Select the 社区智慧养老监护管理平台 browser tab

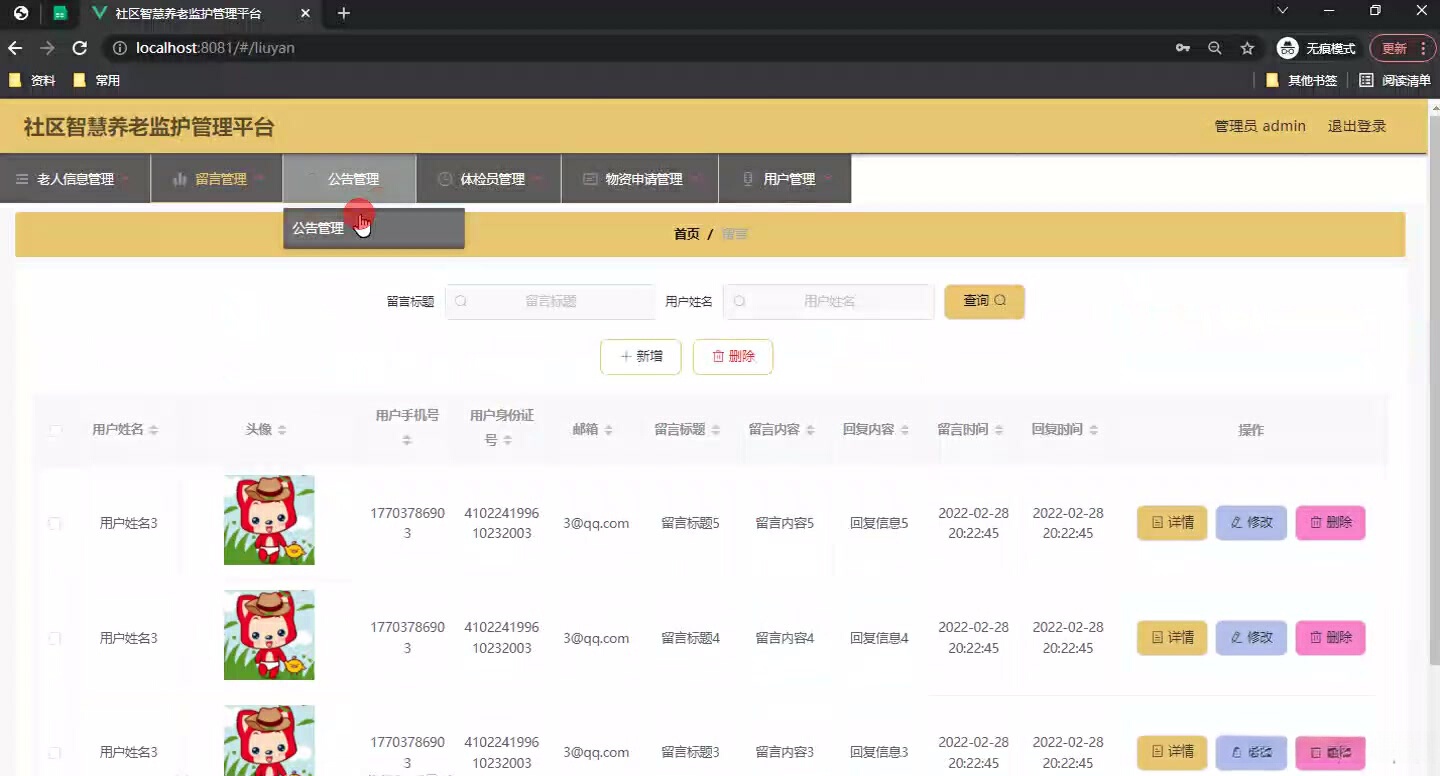199,14
